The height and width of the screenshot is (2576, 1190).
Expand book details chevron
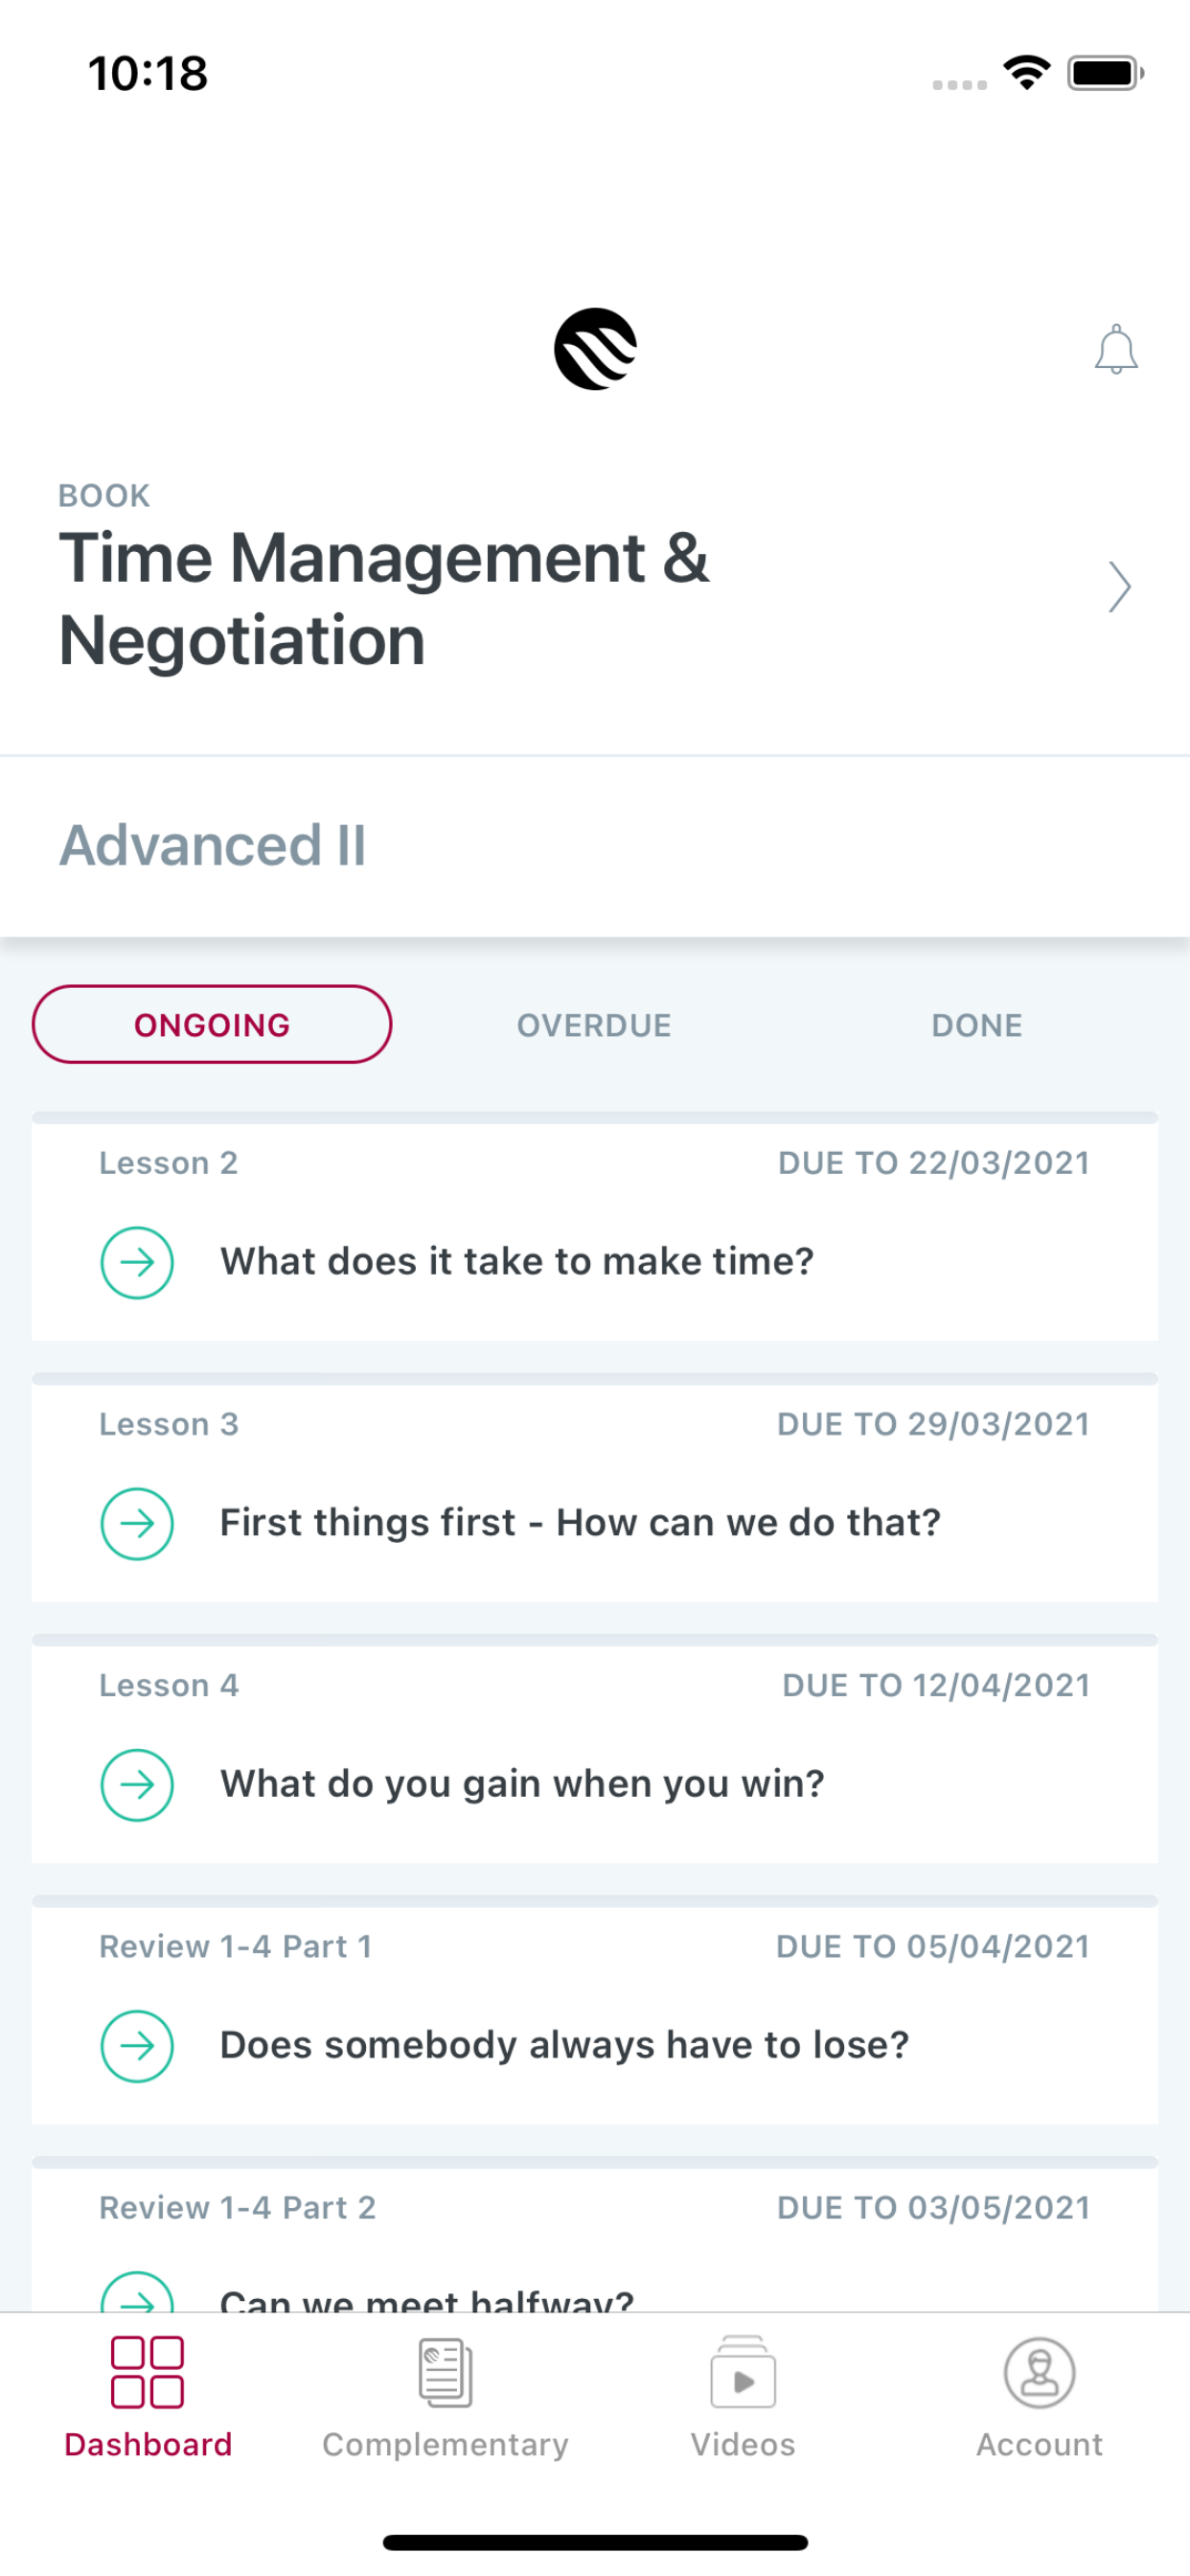click(1119, 587)
